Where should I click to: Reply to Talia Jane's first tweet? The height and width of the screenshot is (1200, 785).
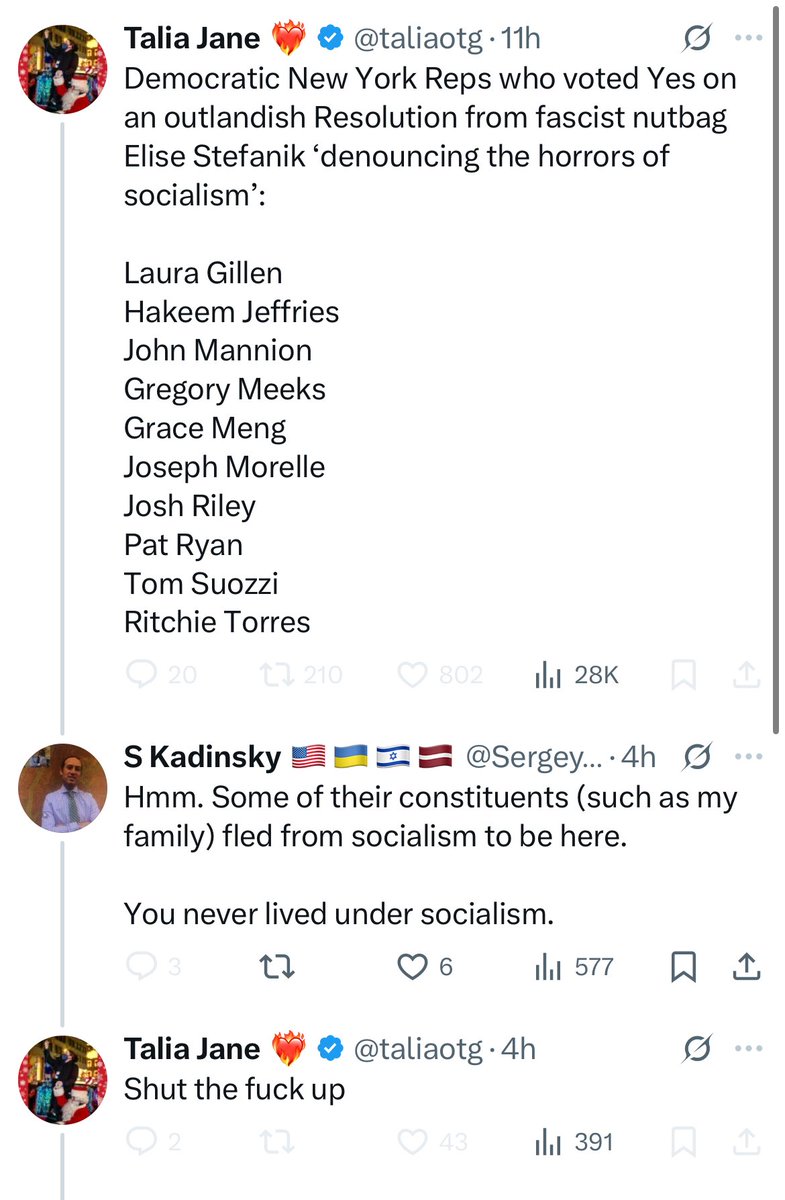point(143,675)
